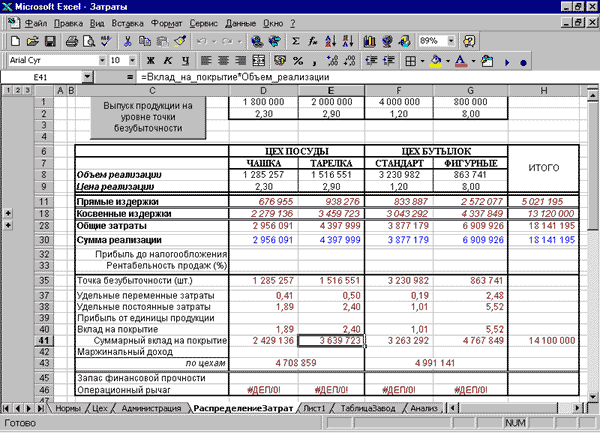Open the zoom percentage dropdown
The width and height of the screenshot is (600, 433).
coord(451,41)
